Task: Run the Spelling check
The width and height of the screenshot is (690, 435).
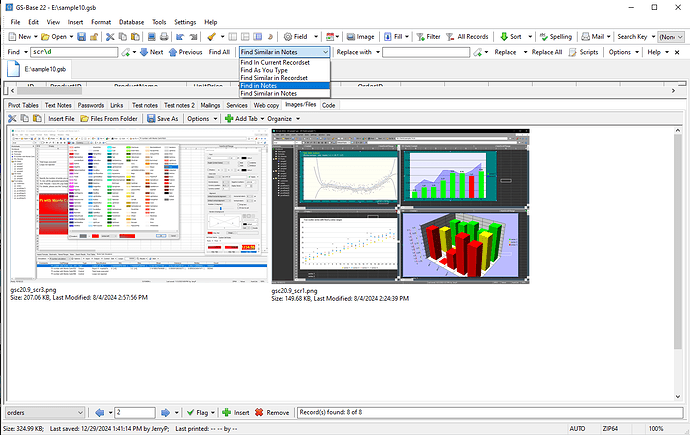Action: point(556,37)
